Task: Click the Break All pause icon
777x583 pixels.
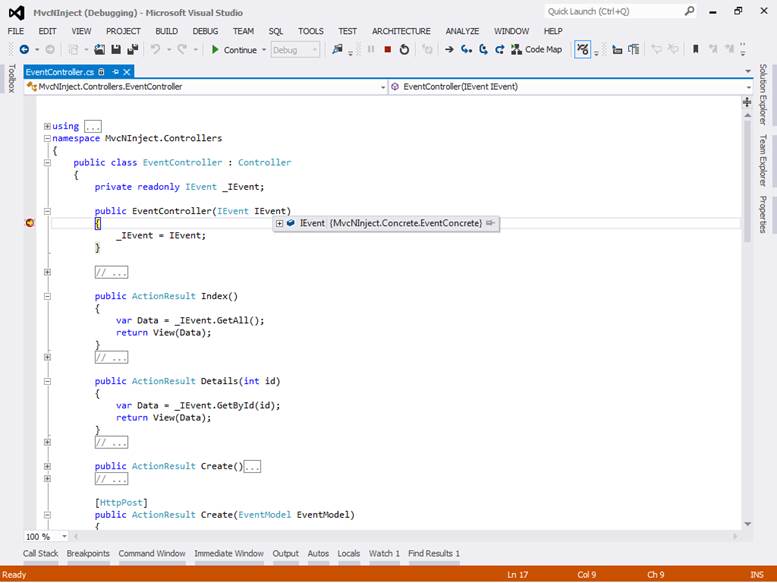Action: point(371,50)
